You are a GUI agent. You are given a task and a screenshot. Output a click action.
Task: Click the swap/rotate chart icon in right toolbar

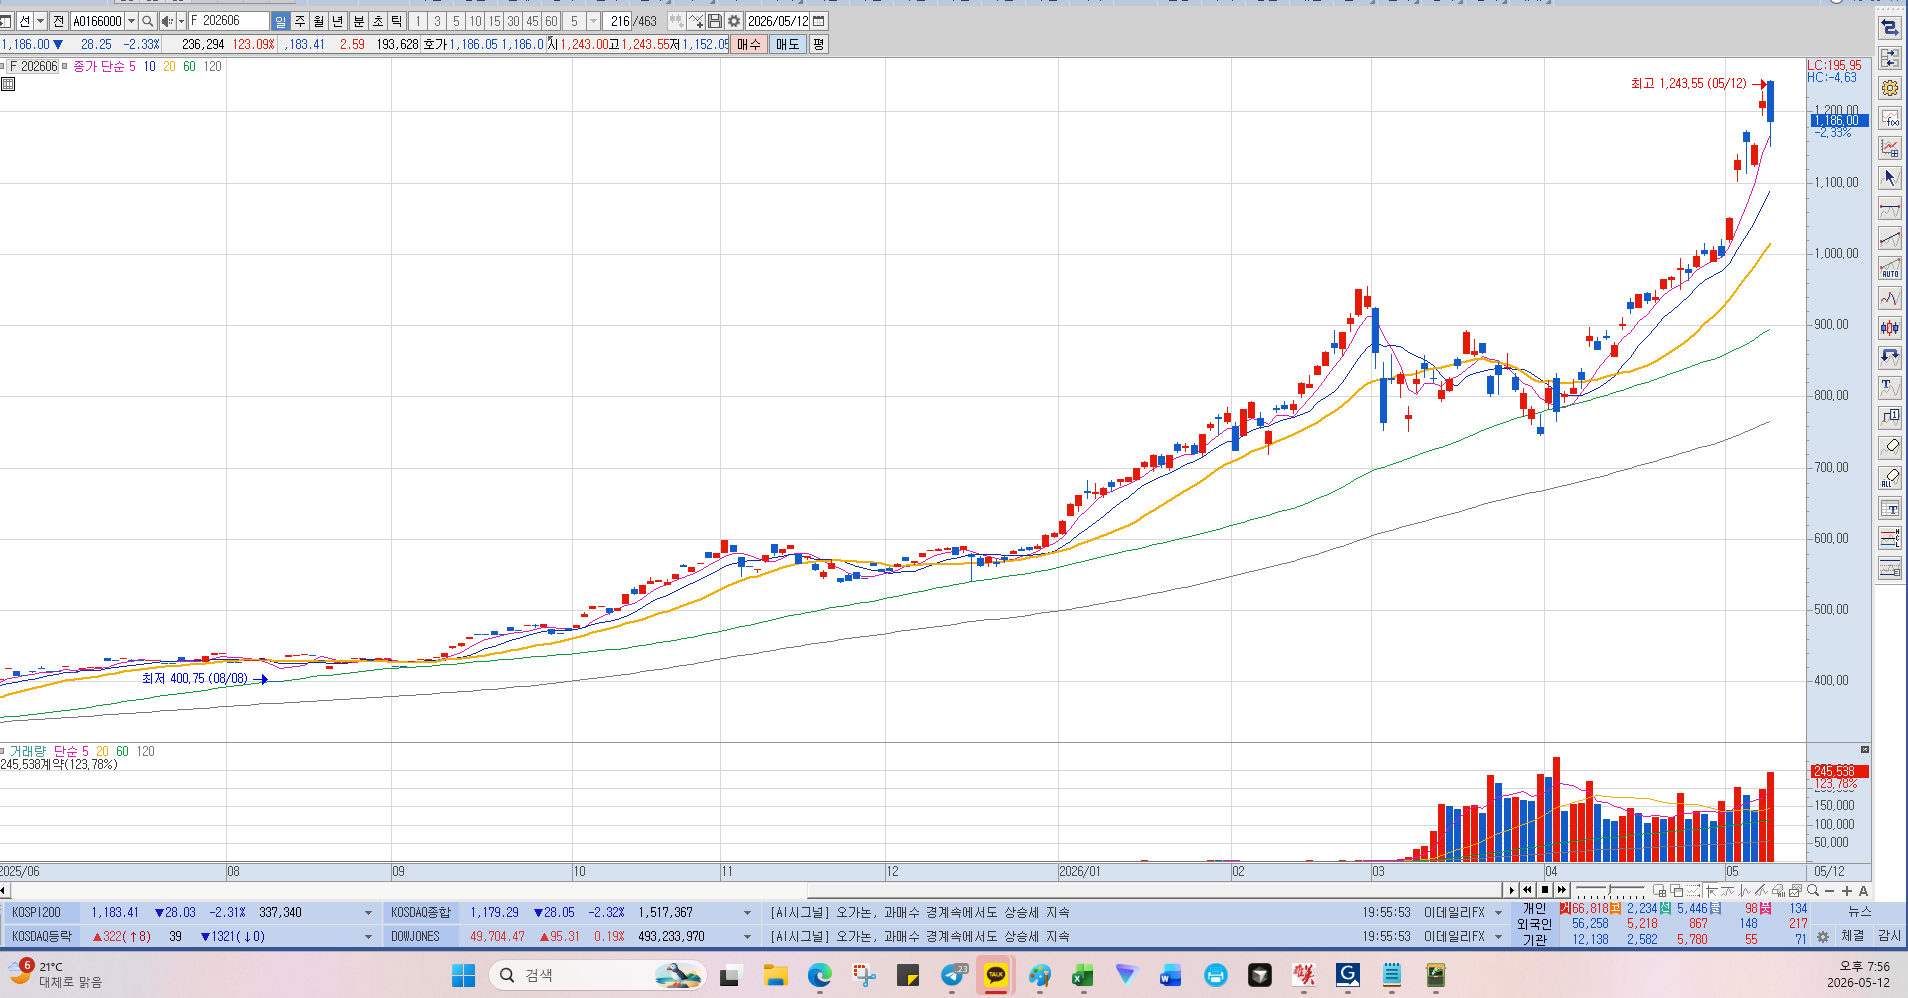[x=1890, y=28]
